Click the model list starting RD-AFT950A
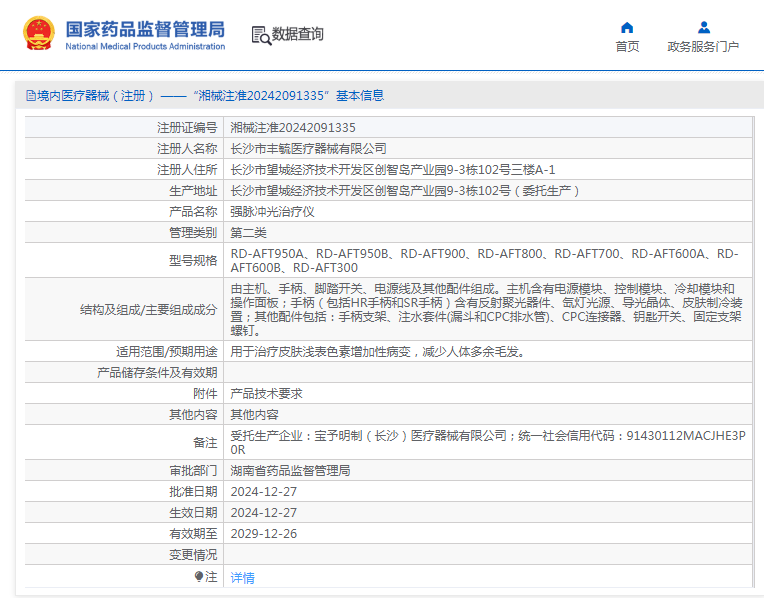This screenshot has height=598, width=764. coord(484,261)
